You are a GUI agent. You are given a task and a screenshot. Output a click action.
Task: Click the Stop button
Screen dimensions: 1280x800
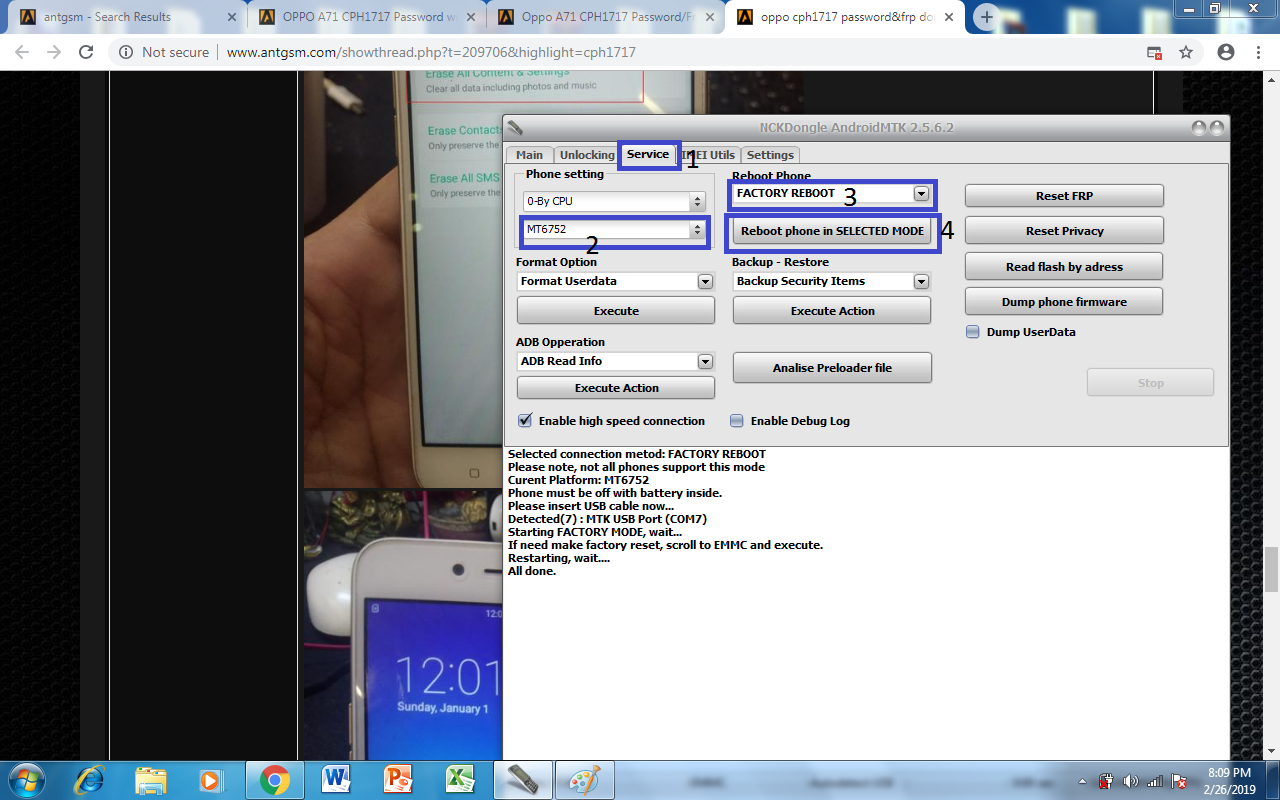tap(1150, 383)
